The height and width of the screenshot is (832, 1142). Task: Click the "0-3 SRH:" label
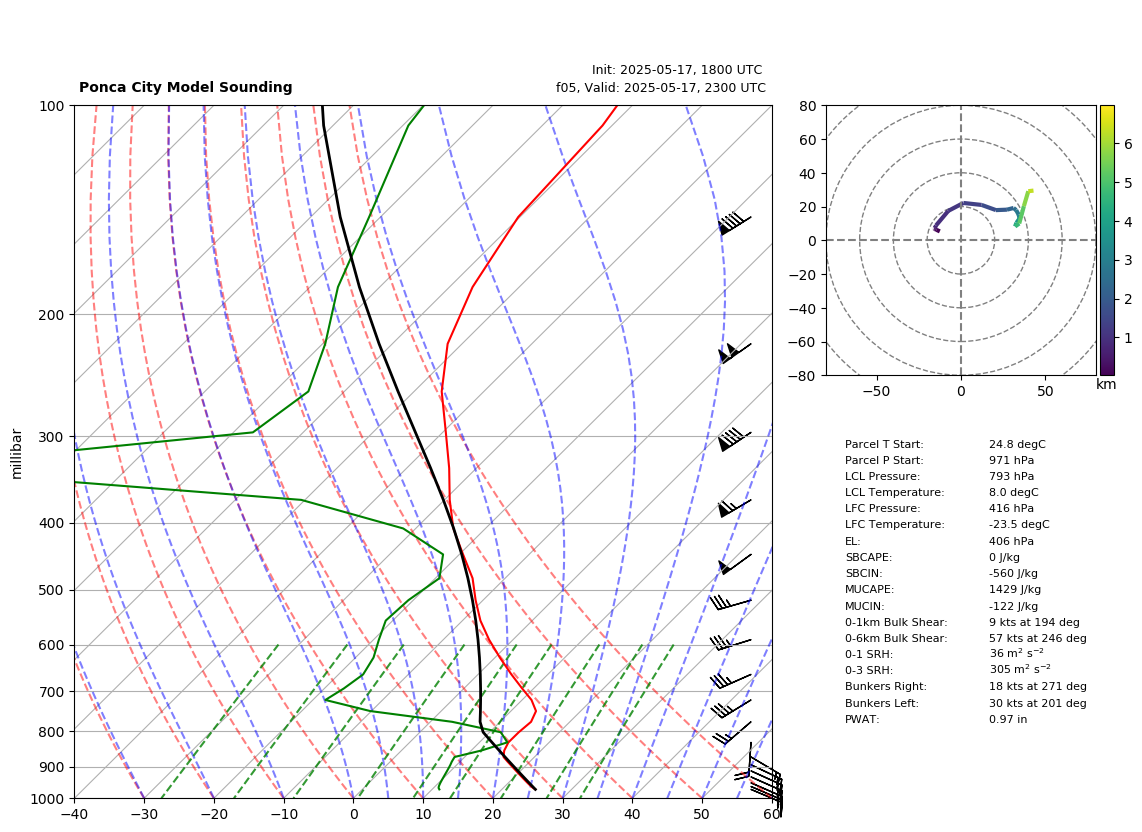(x=868, y=670)
